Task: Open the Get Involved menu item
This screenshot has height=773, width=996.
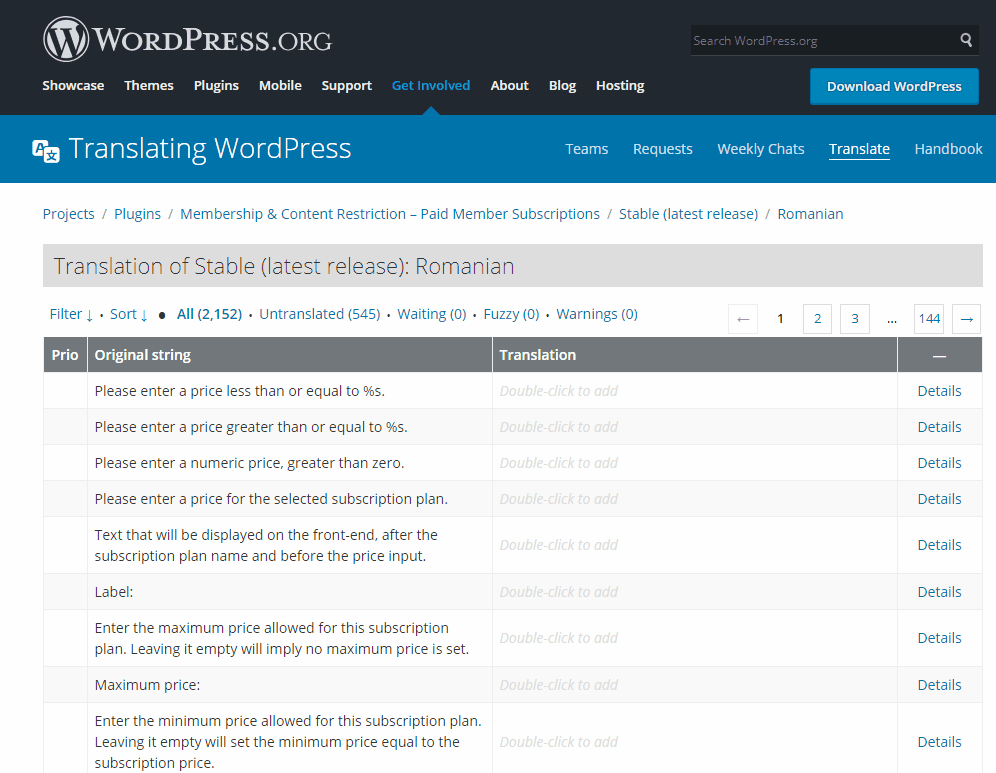Action: 431,85
